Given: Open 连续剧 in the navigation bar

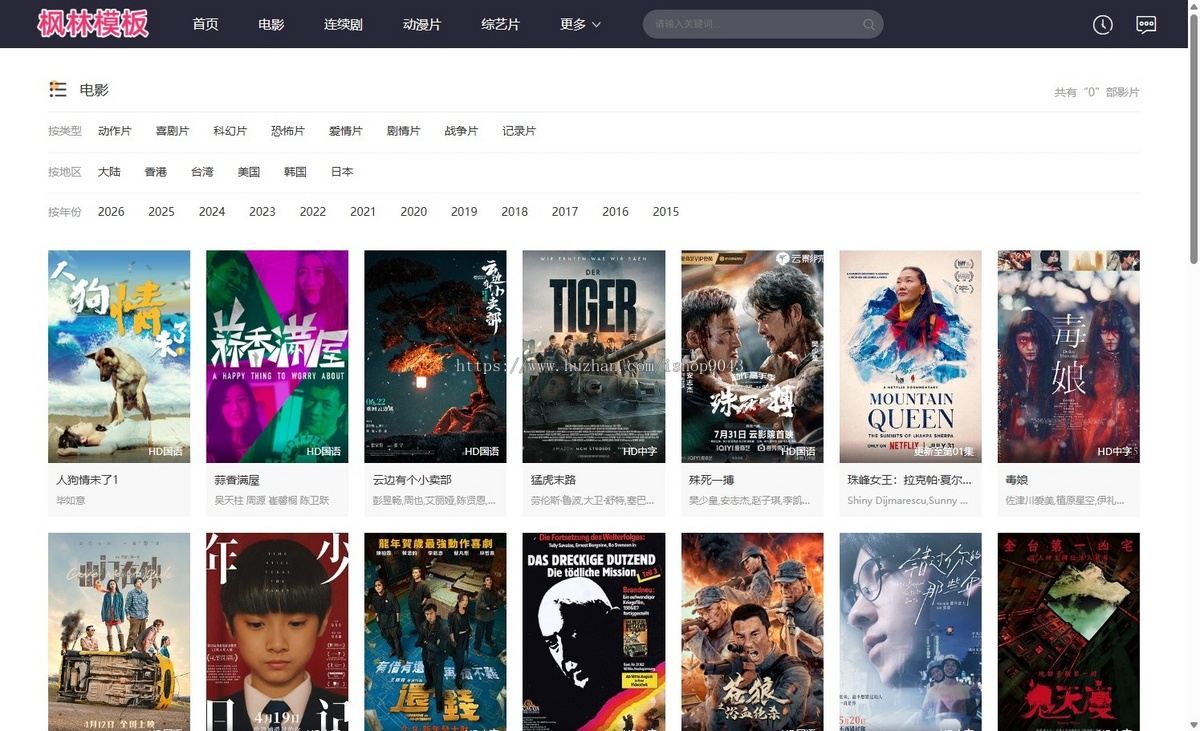Looking at the screenshot, I should point(343,24).
